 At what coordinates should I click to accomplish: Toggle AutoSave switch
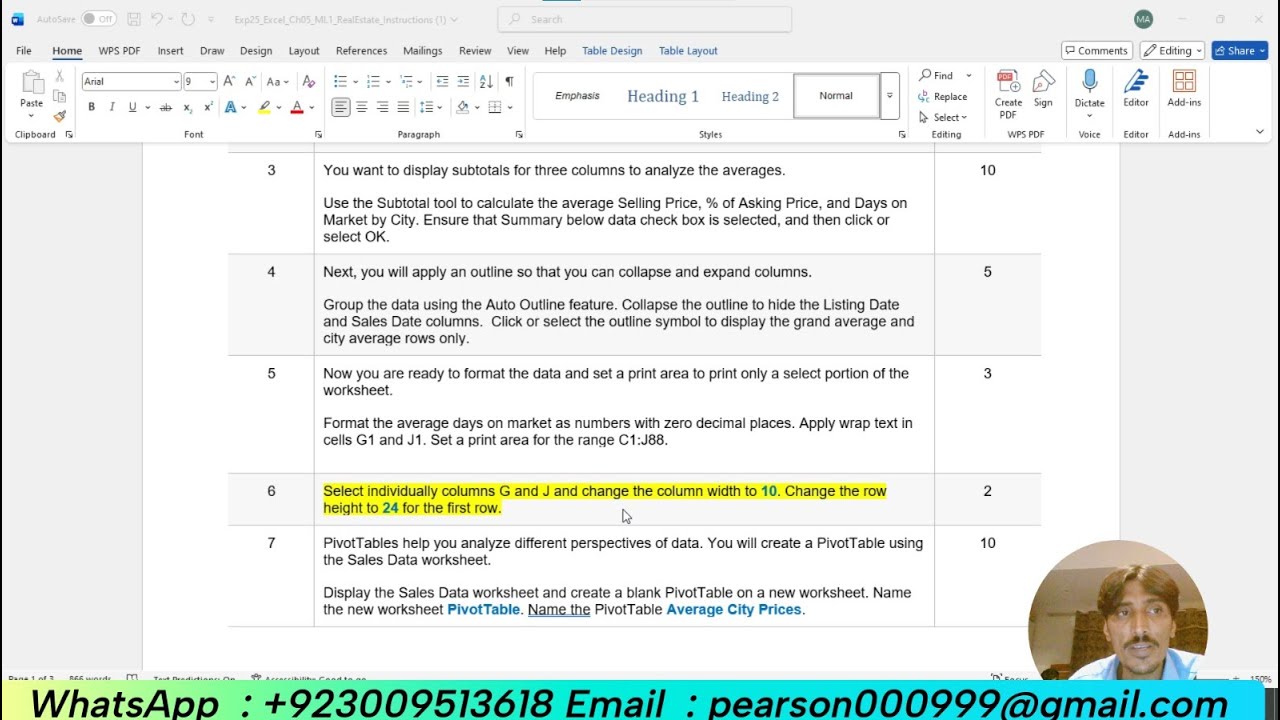98,19
